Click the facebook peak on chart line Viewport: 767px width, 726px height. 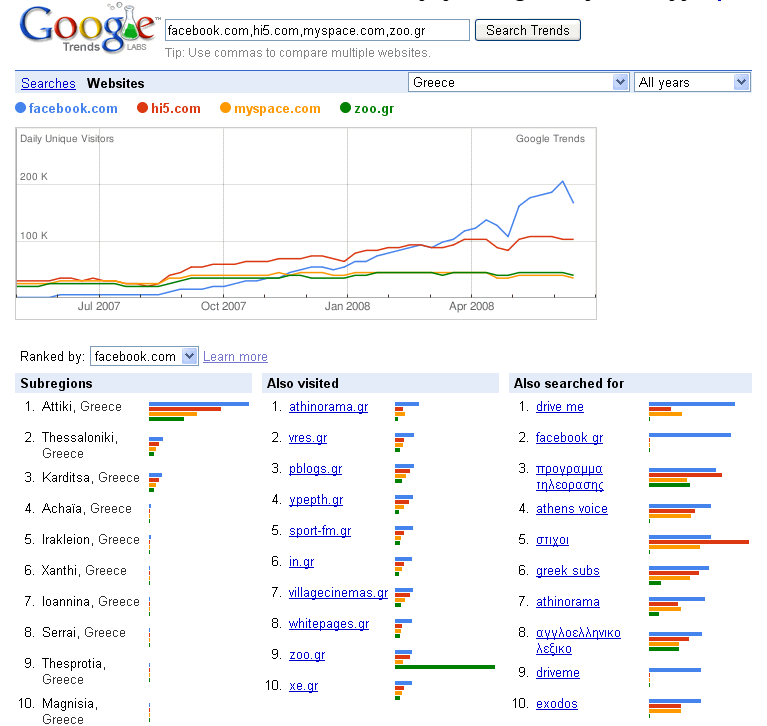[x=563, y=182]
